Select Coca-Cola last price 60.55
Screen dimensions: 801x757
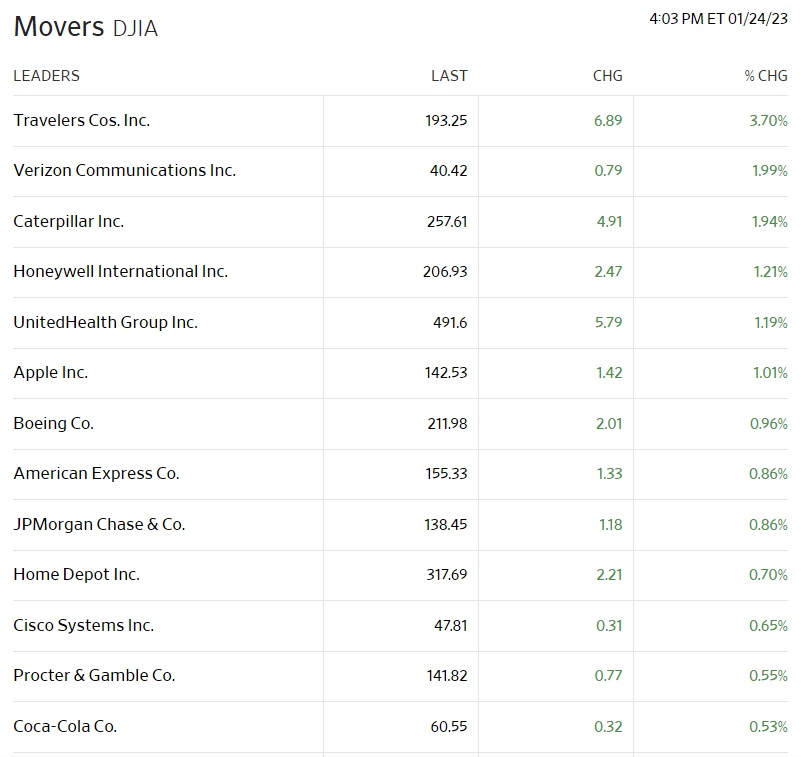tap(449, 726)
